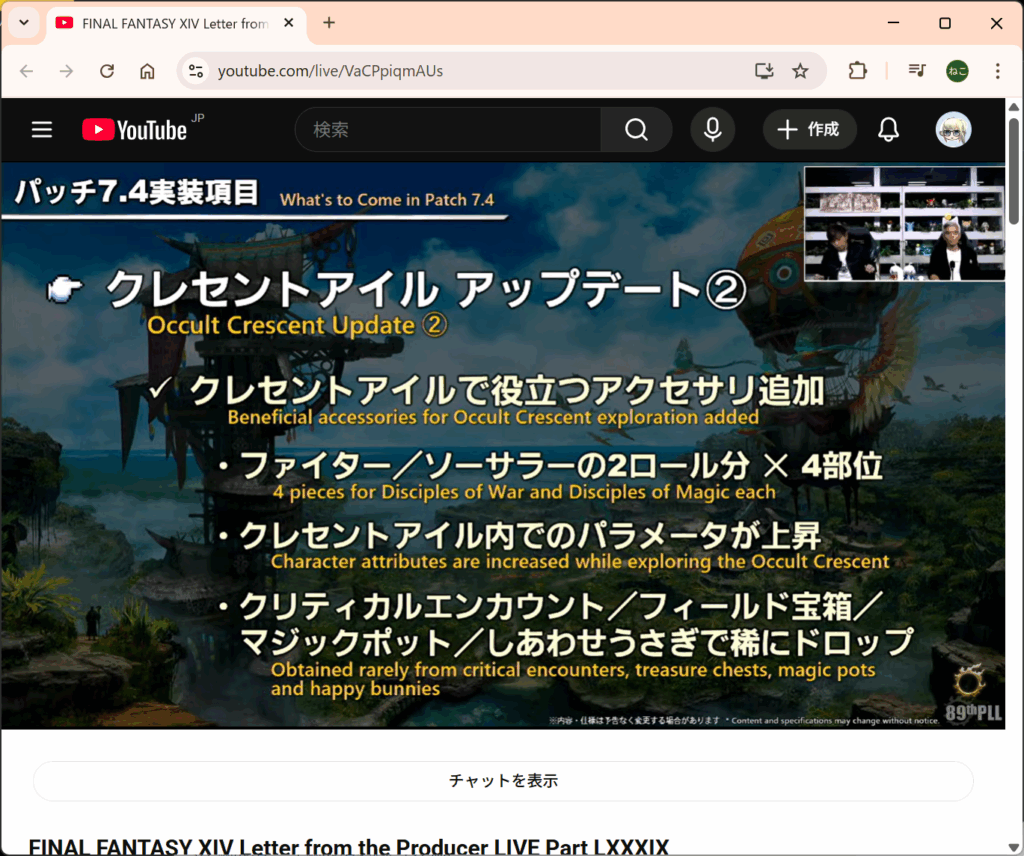Reload the current page
1024x856 pixels.
[x=107, y=71]
